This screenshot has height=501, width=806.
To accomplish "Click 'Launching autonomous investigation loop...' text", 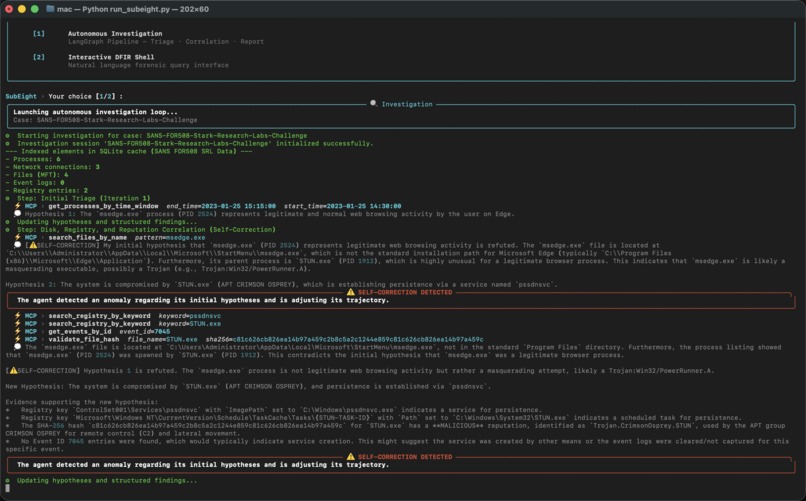I will (x=95, y=112).
